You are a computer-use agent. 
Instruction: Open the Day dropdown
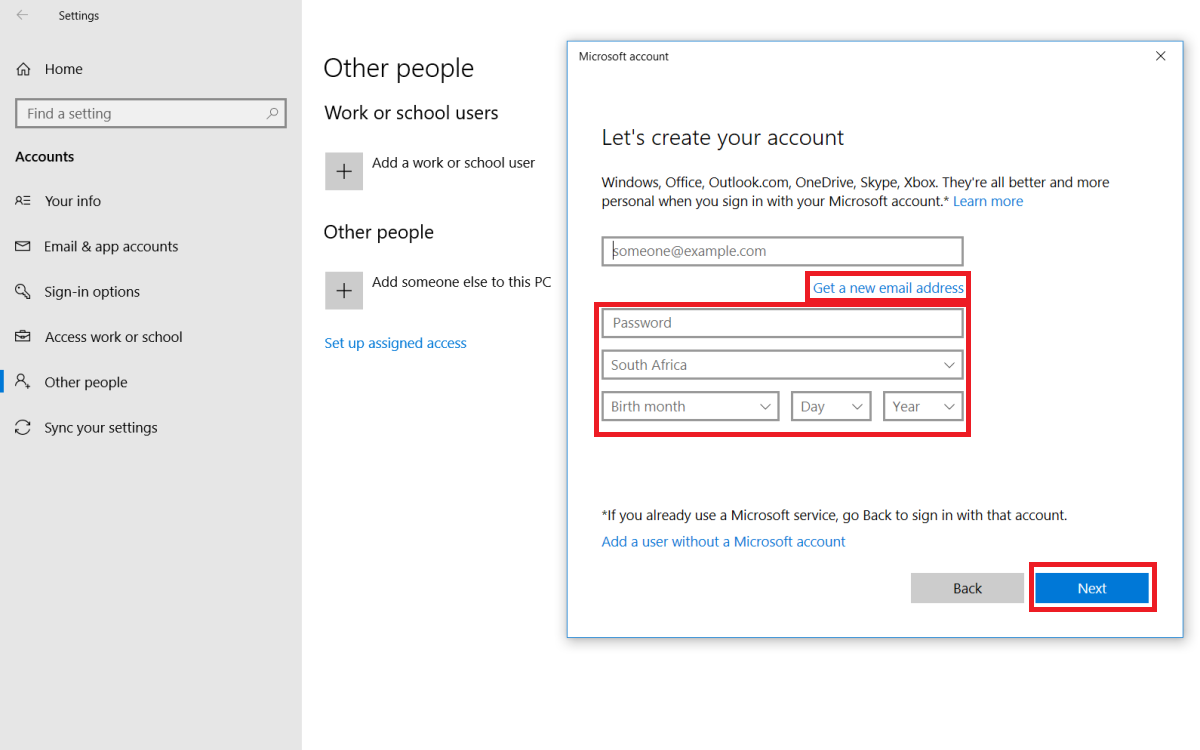(831, 406)
